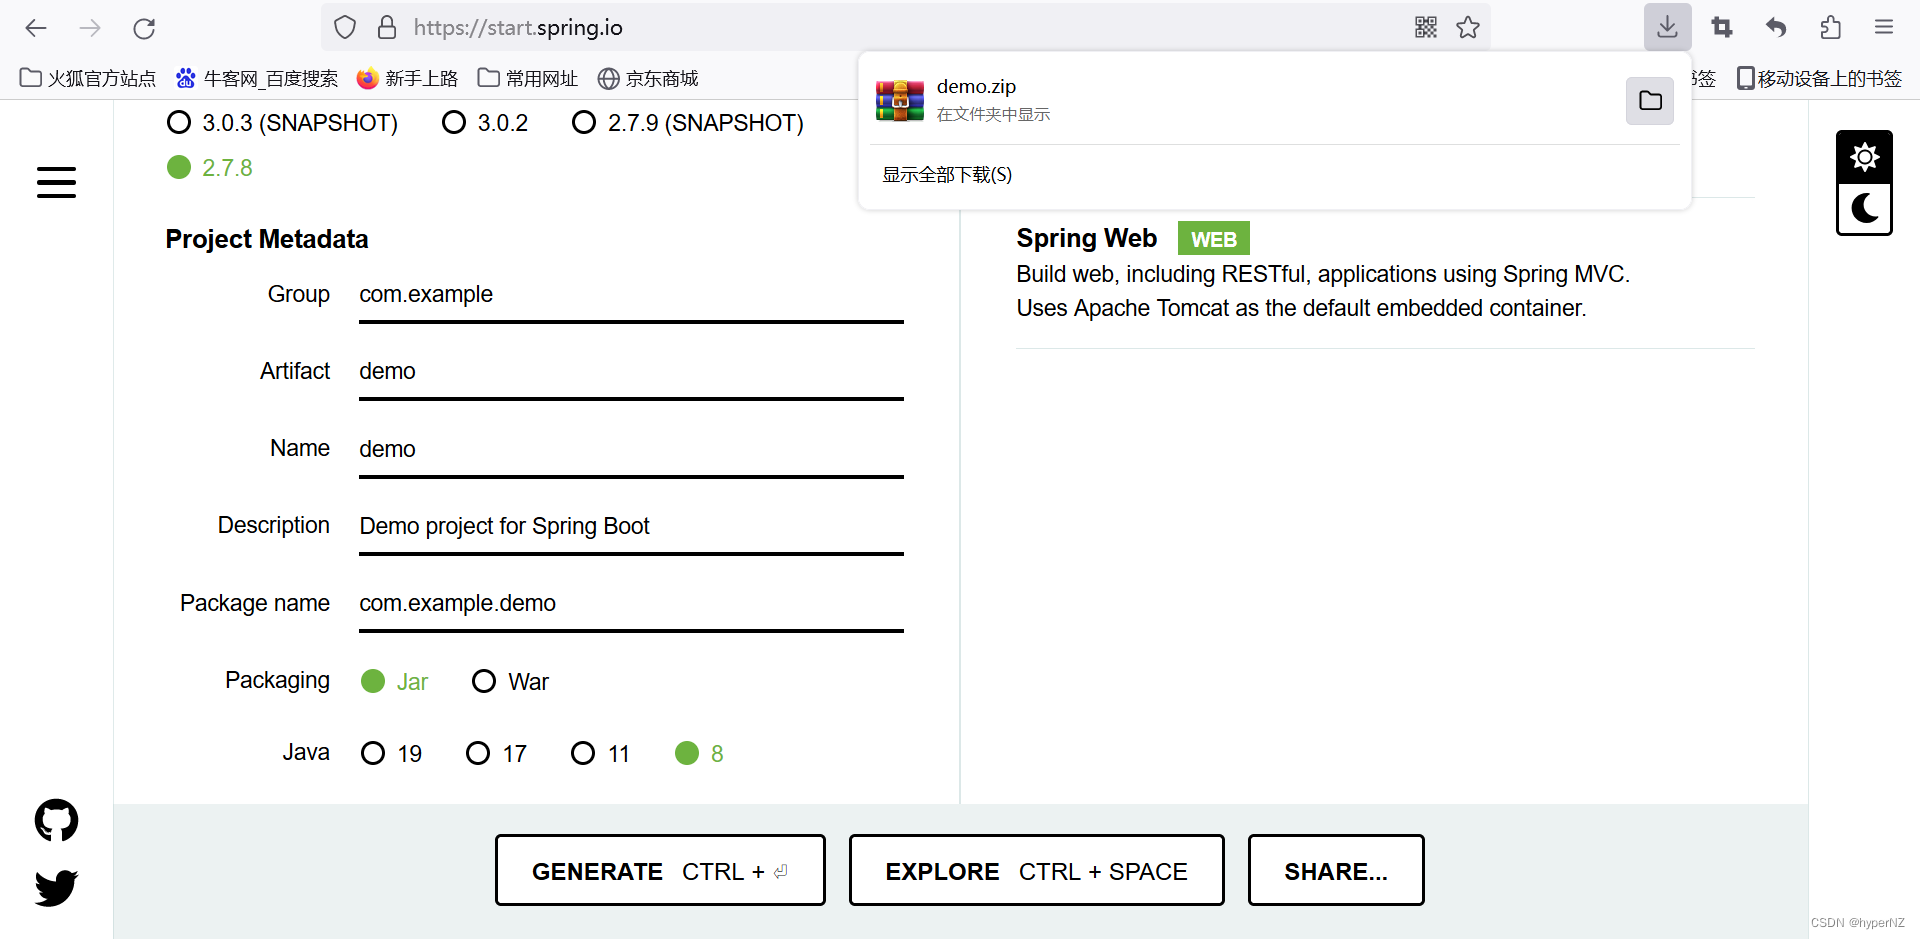This screenshot has height=939, width=1920.
Task: Open the extensions puzzle icon
Action: pos(1830,27)
